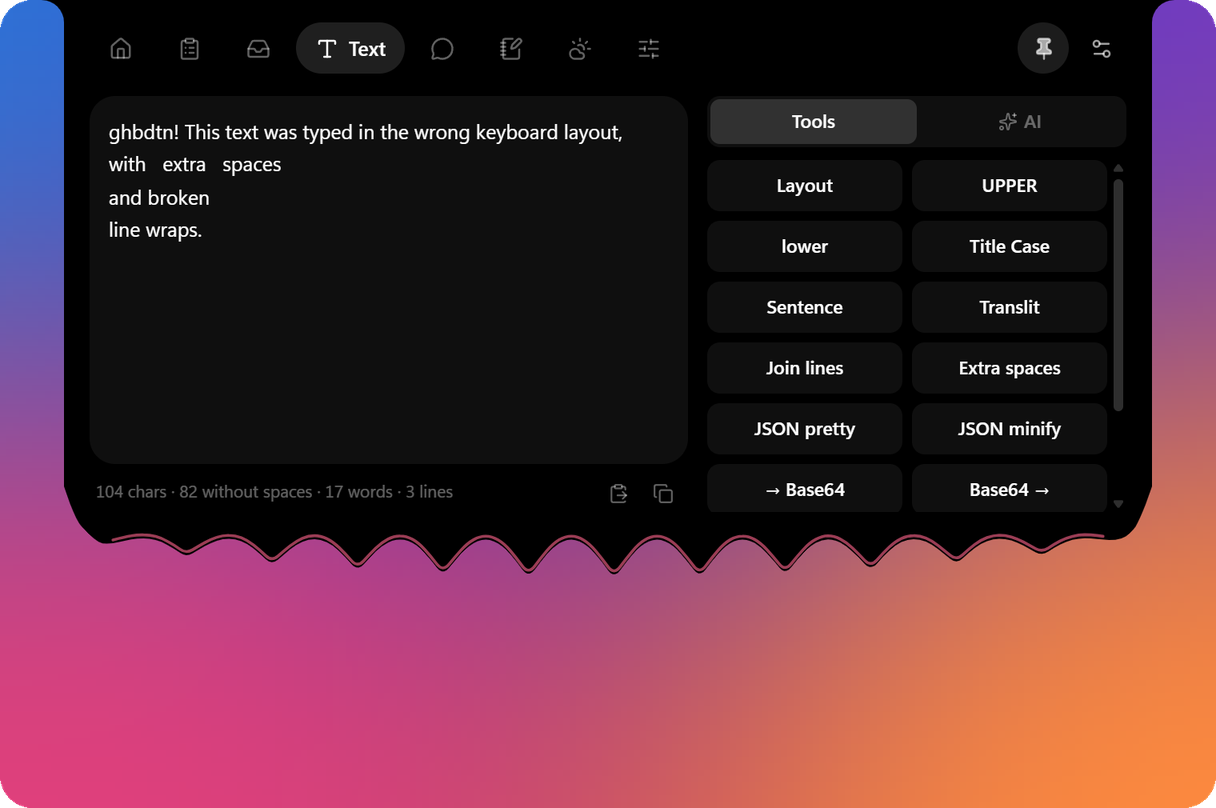Click the character count status text

[274, 492]
